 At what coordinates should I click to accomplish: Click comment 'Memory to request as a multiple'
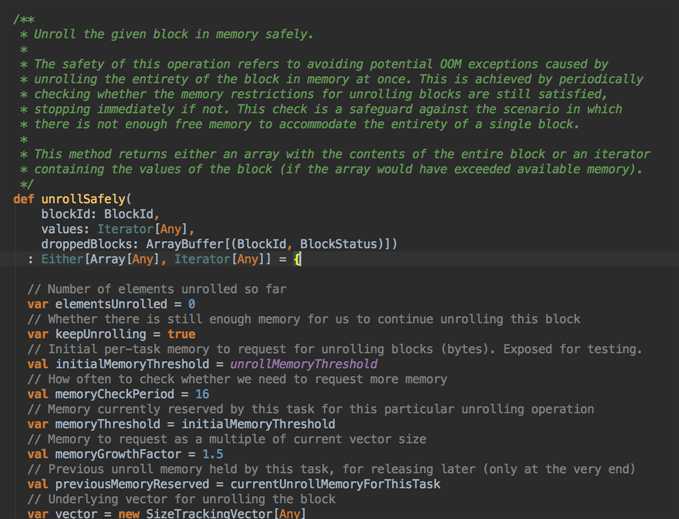pos(227,439)
